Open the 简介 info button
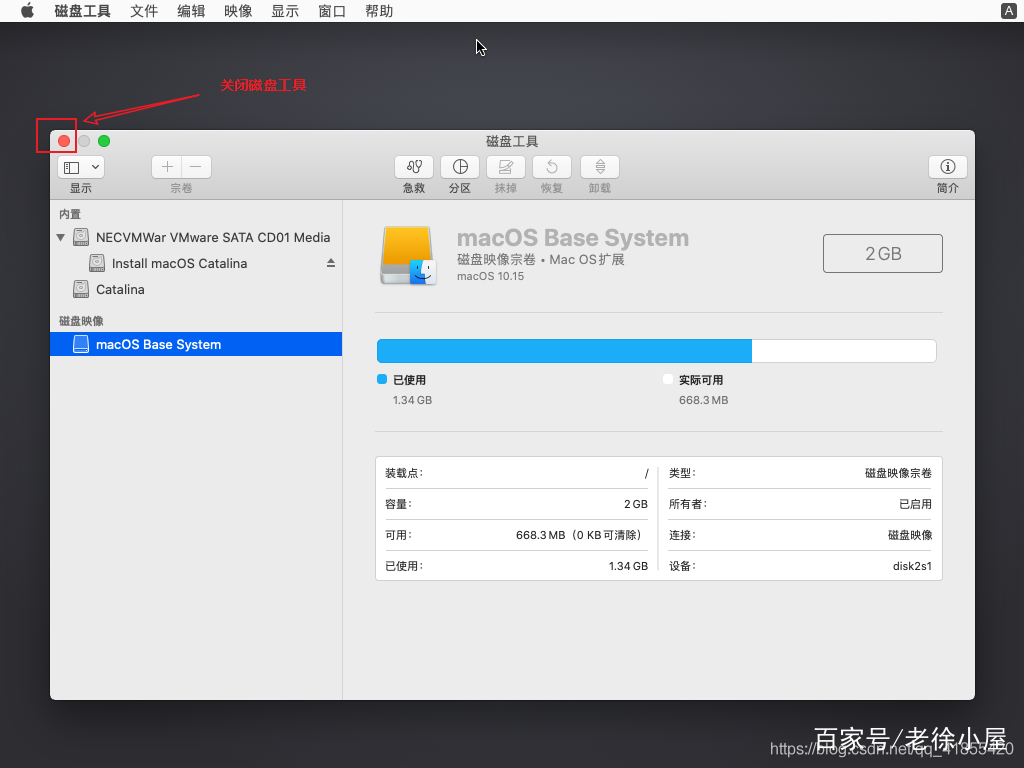 click(x=948, y=167)
